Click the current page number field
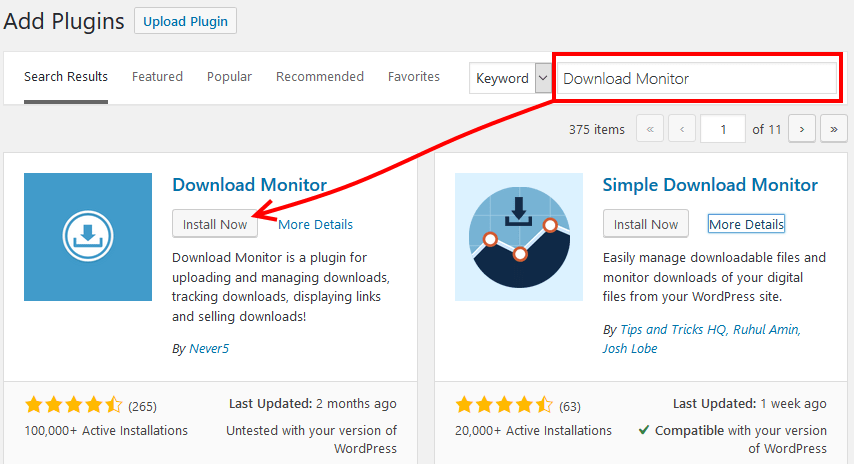The image size is (854, 464). tap(723, 129)
